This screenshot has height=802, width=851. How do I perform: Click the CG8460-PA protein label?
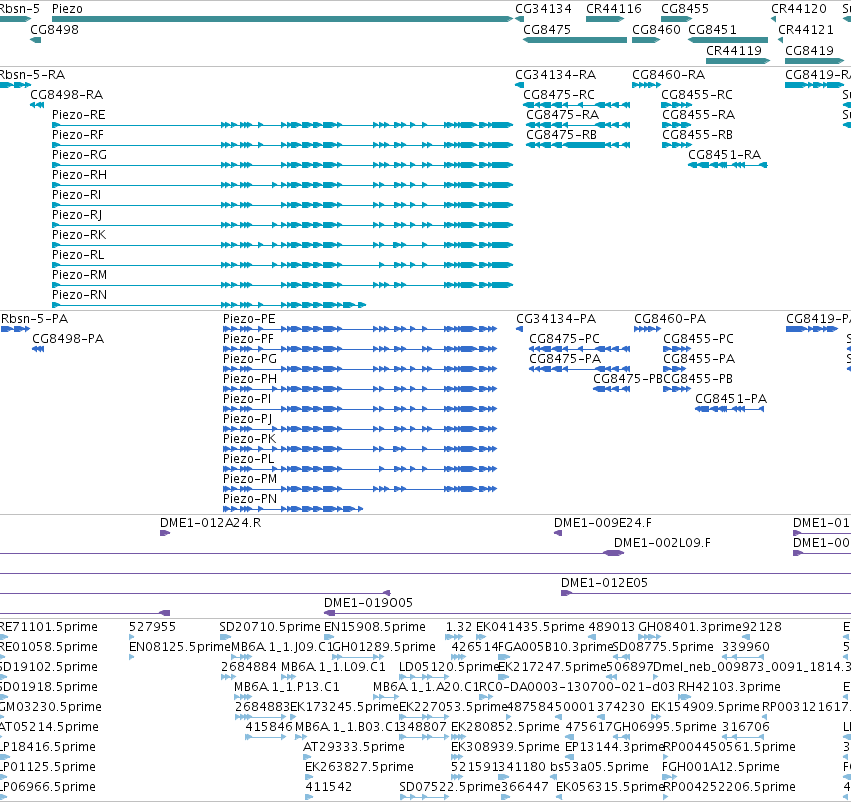[670, 319]
